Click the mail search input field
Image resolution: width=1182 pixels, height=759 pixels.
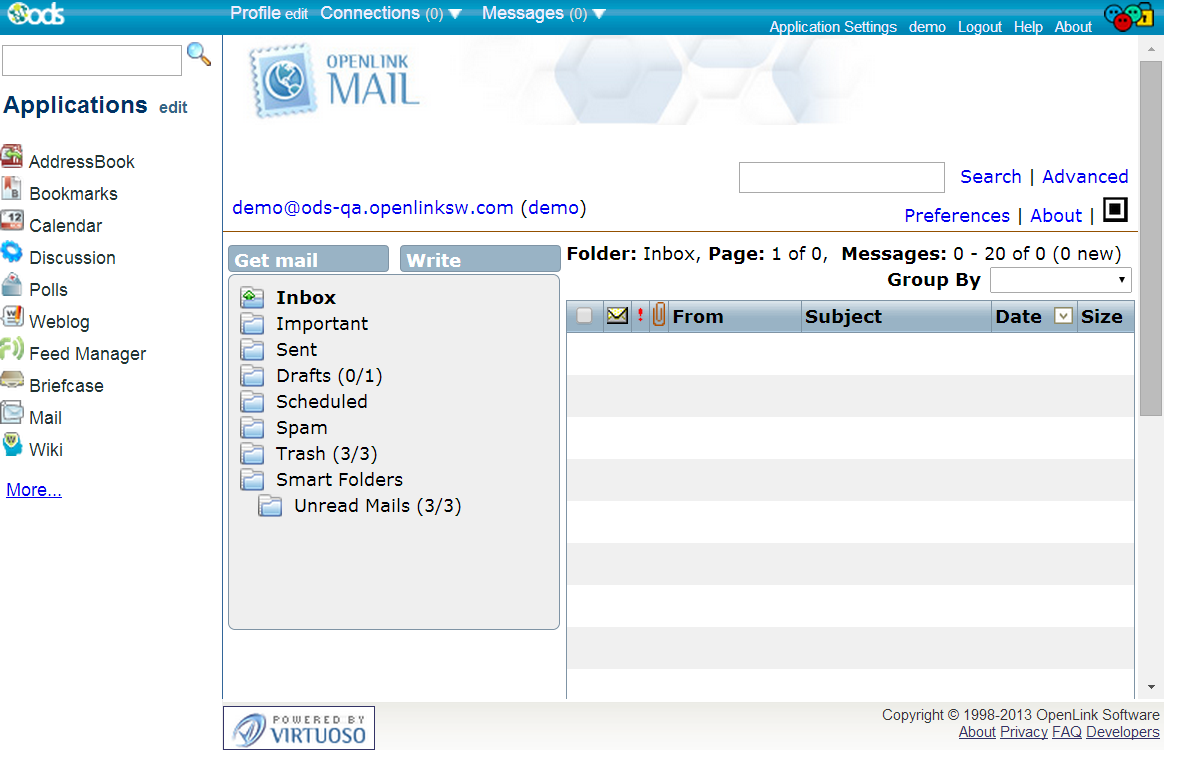point(841,178)
